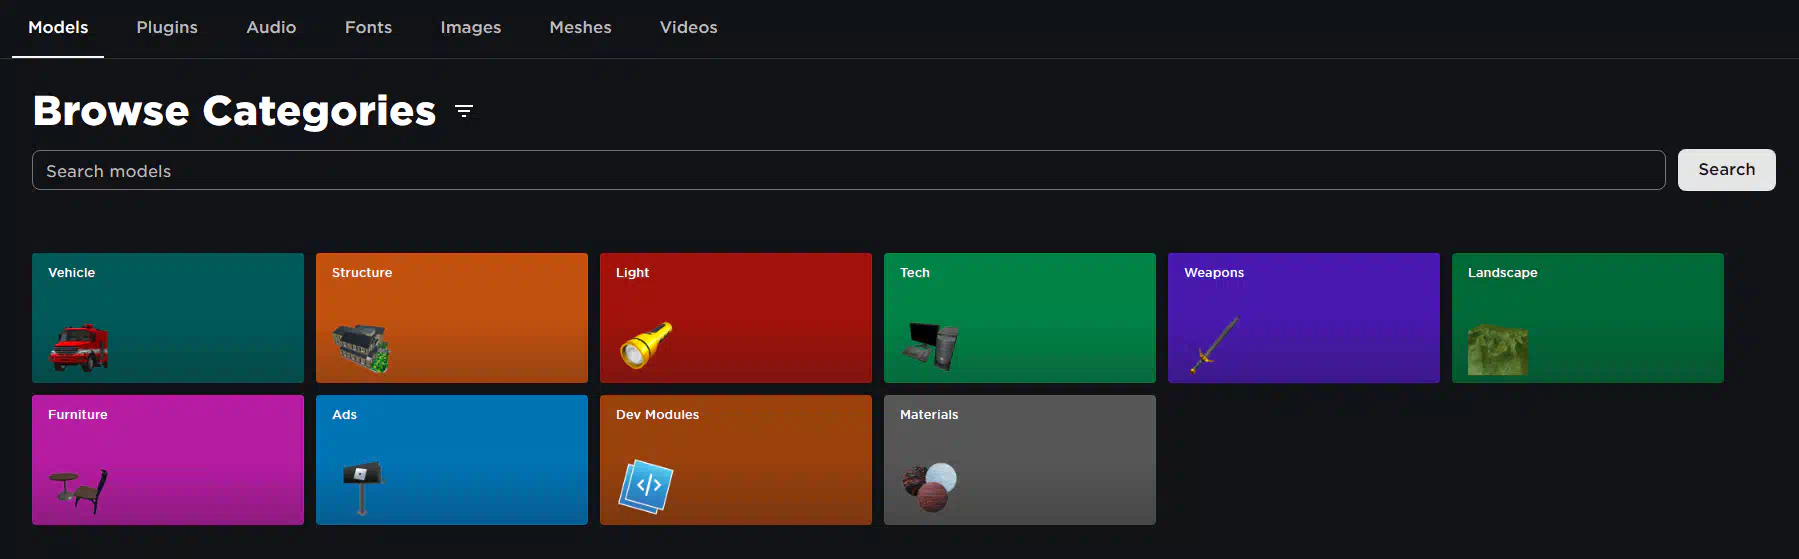This screenshot has height=559, width=1799.
Task: Open the Audio tab
Action: pyautogui.click(x=271, y=28)
